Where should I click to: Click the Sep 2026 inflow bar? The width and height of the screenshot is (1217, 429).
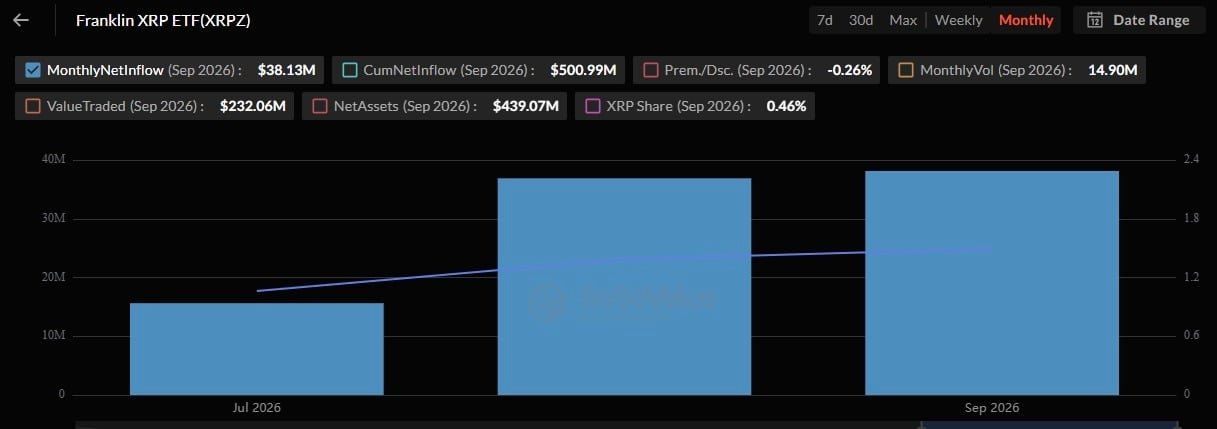pyautogui.click(x=992, y=283)
